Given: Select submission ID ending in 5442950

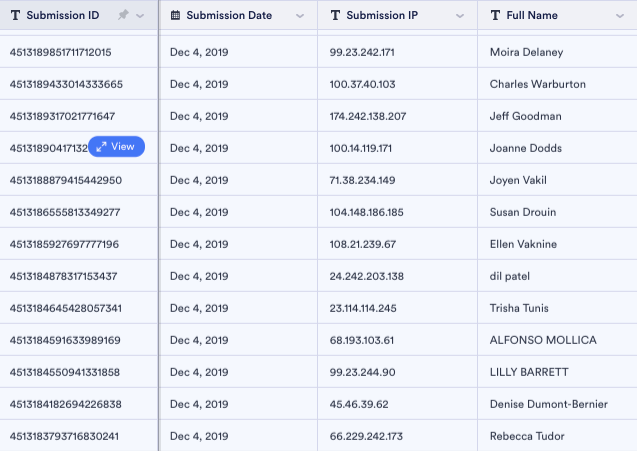Looking at the screenshot, I should 66,180.
